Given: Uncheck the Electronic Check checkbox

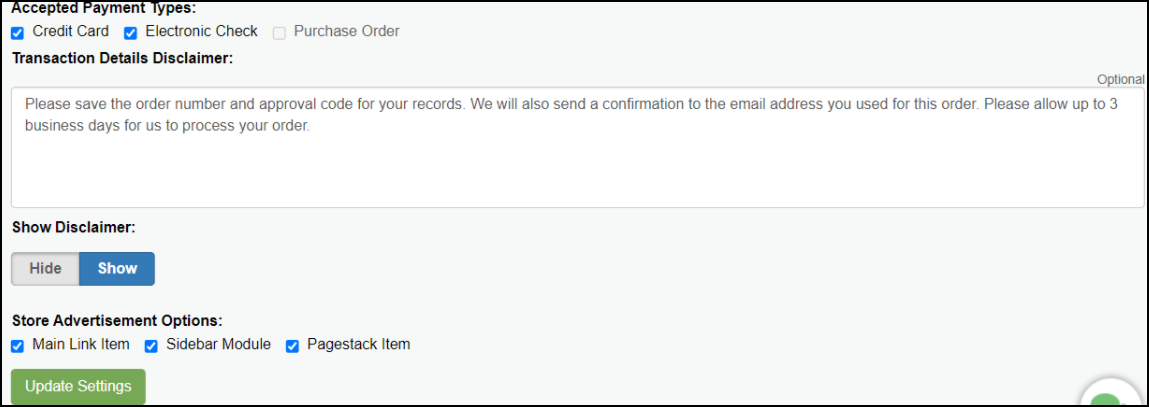Looking at the screenshot, I should (x=130, y=33).
